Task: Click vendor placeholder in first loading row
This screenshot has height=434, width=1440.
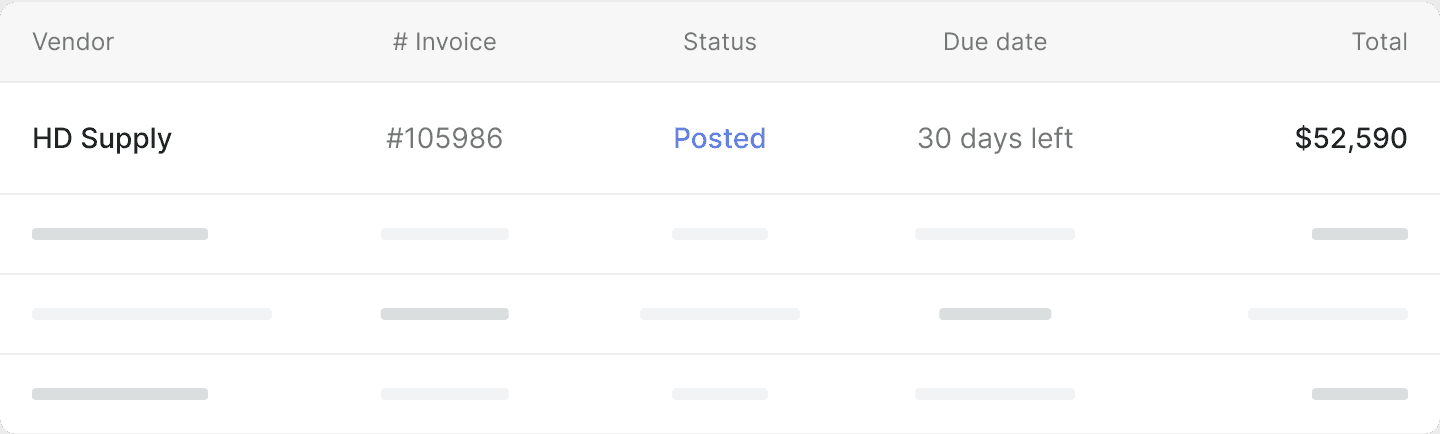Action: 120,234
